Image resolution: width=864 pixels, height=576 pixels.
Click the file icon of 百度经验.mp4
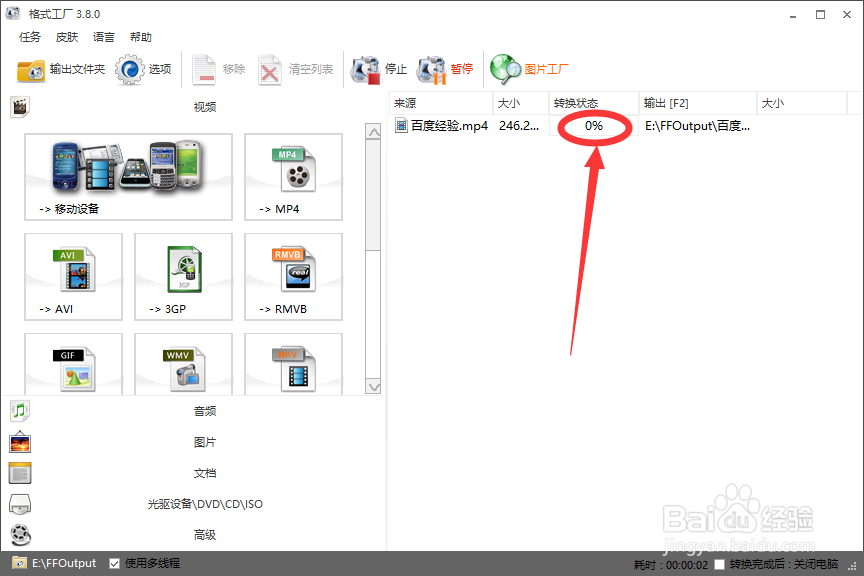tap(401, 126)
